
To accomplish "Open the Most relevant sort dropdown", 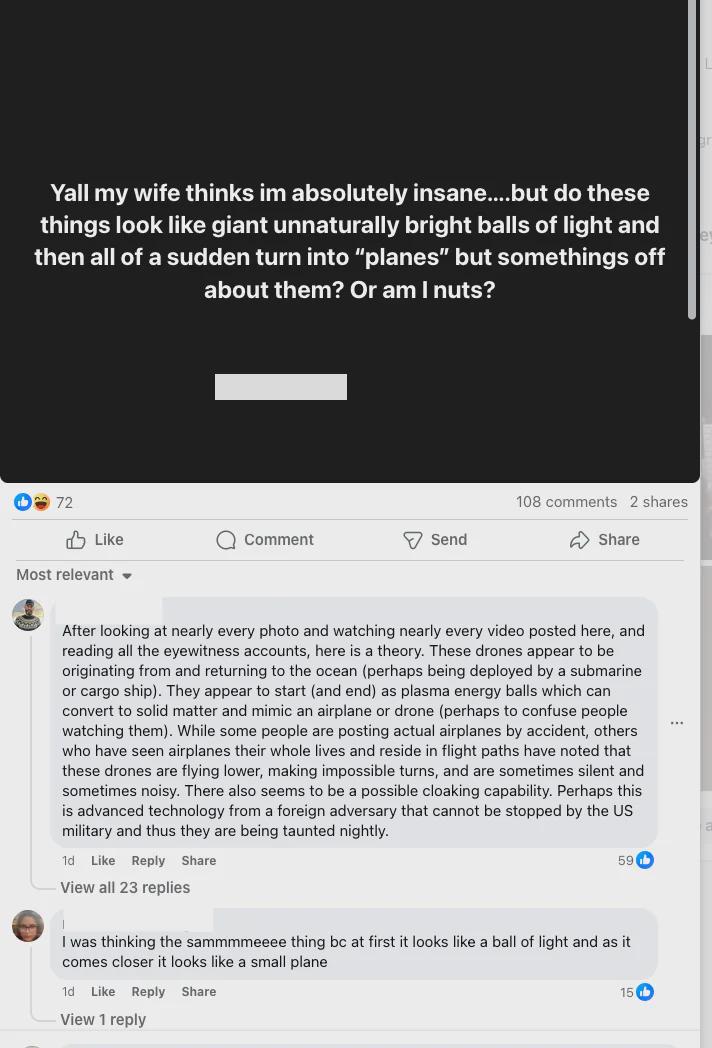I will (74, 575).
